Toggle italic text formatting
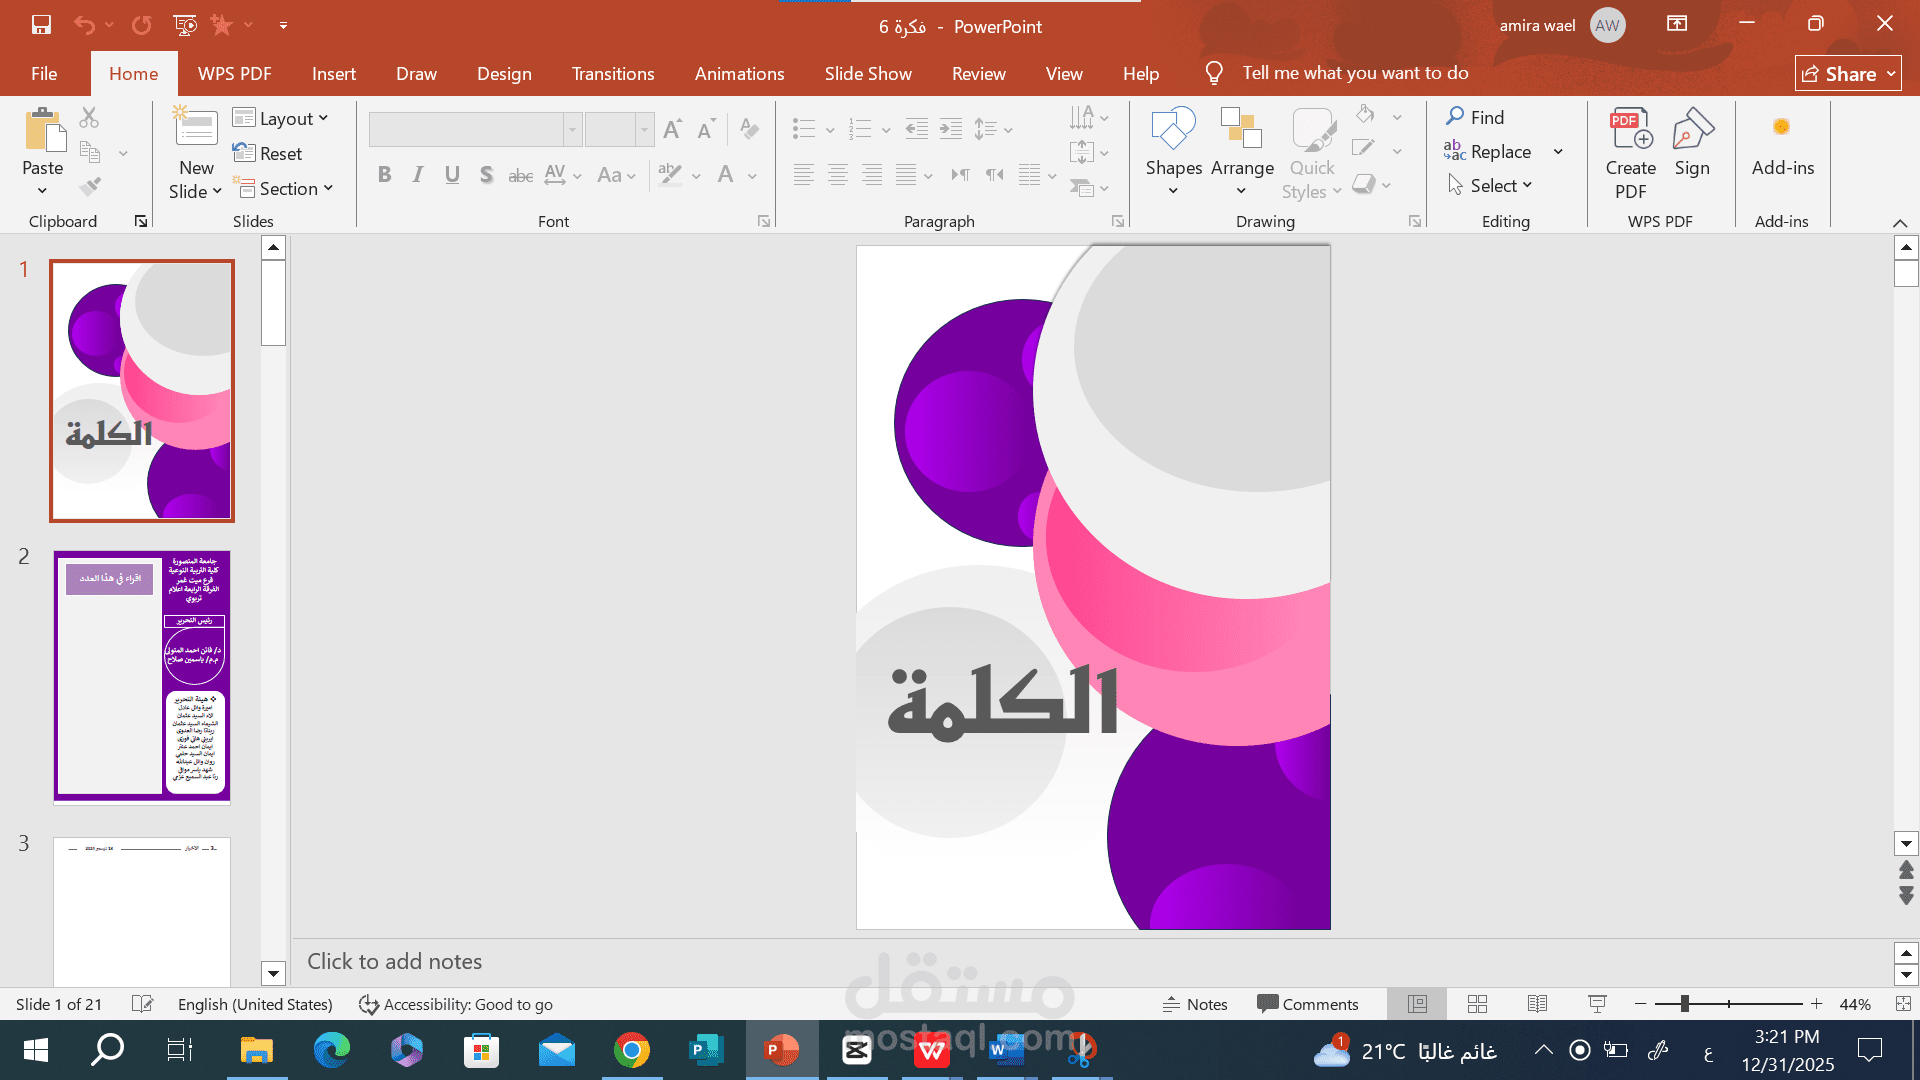 pyautogui.click(x=417, y=175)
